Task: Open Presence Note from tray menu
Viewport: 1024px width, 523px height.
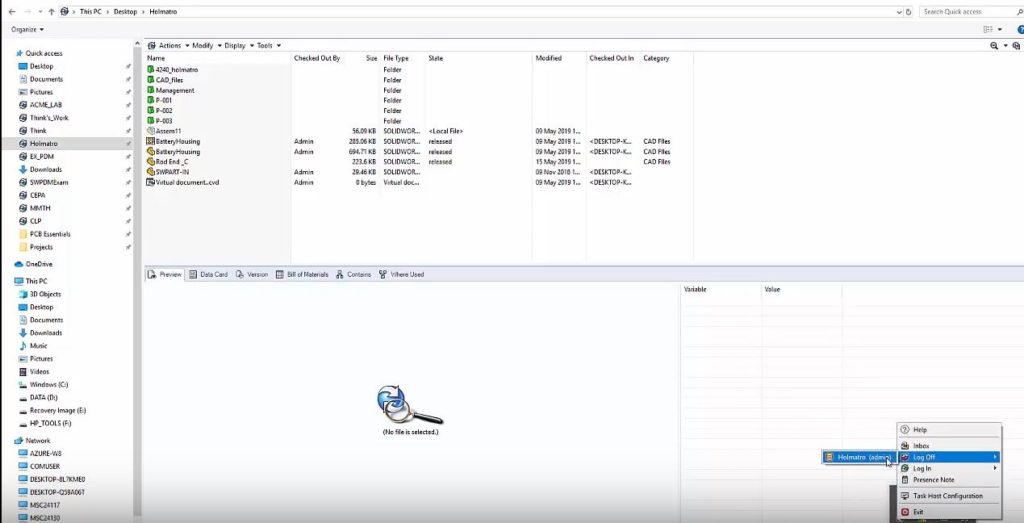Action: [949, 479]
